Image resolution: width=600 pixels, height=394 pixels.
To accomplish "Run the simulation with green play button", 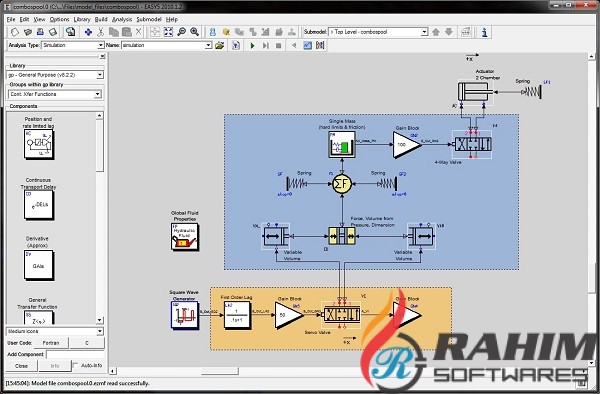I will point(252,46).
